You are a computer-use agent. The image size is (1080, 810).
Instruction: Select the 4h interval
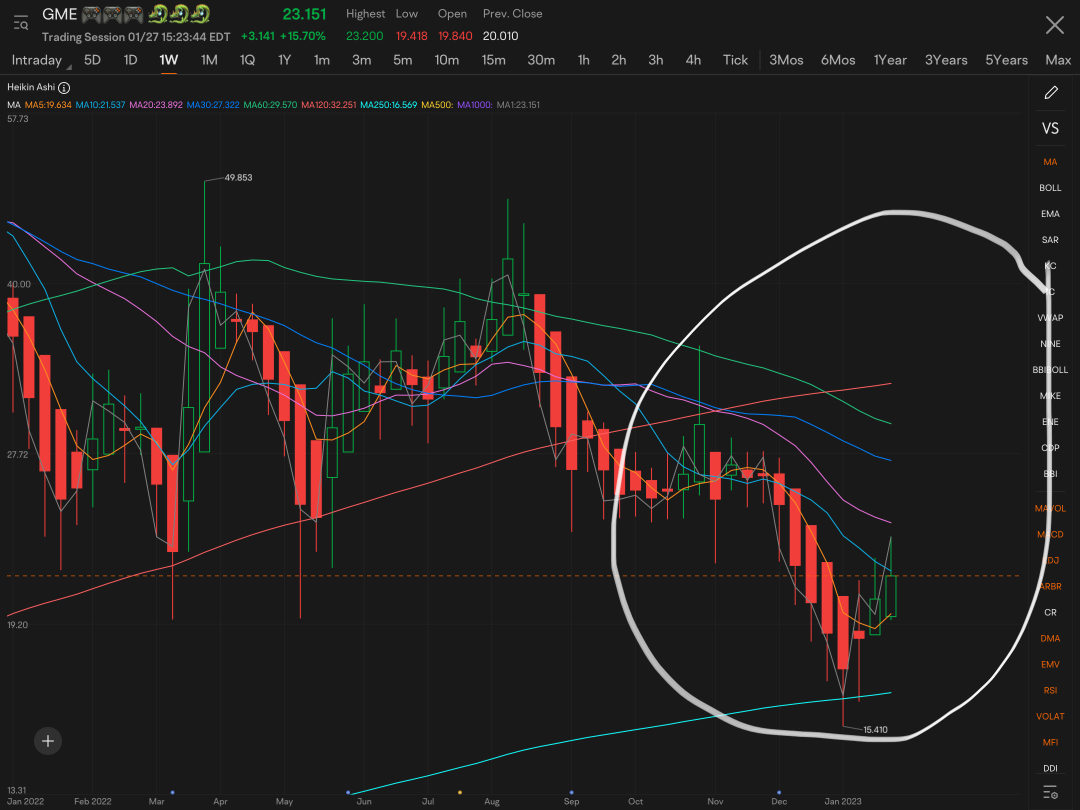coord(694,60)
